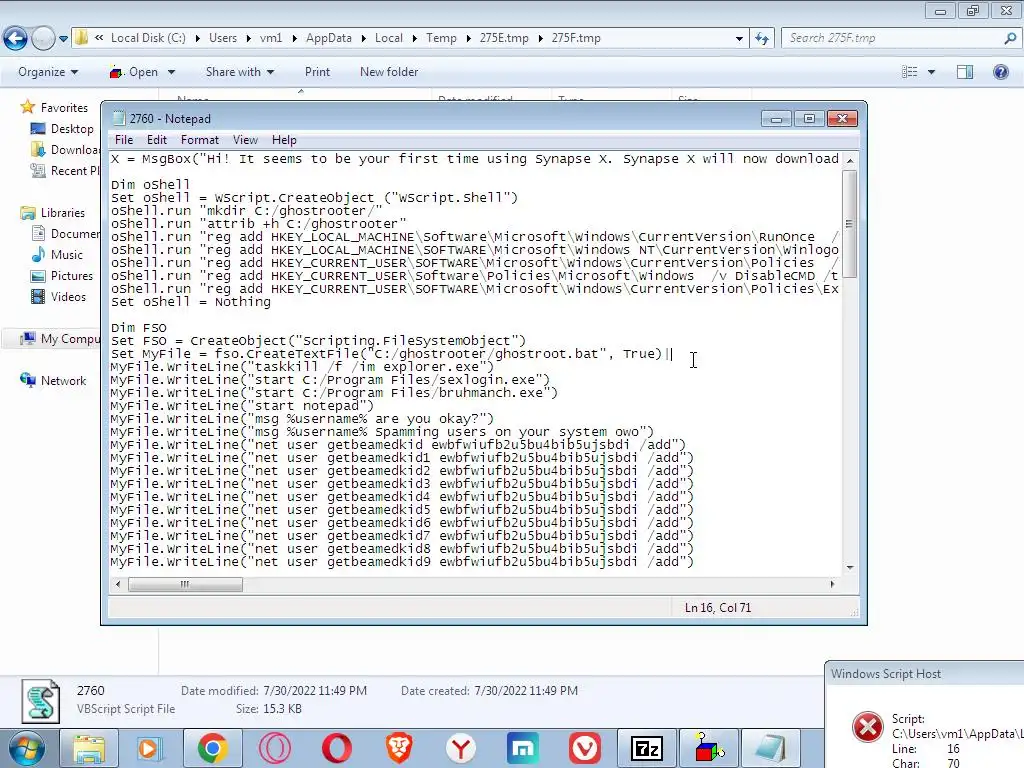The height and width of the screenshot is (768, 1024).
Task: Click Notepad vertical scrollbar thumb
Action: coord(849,223)
